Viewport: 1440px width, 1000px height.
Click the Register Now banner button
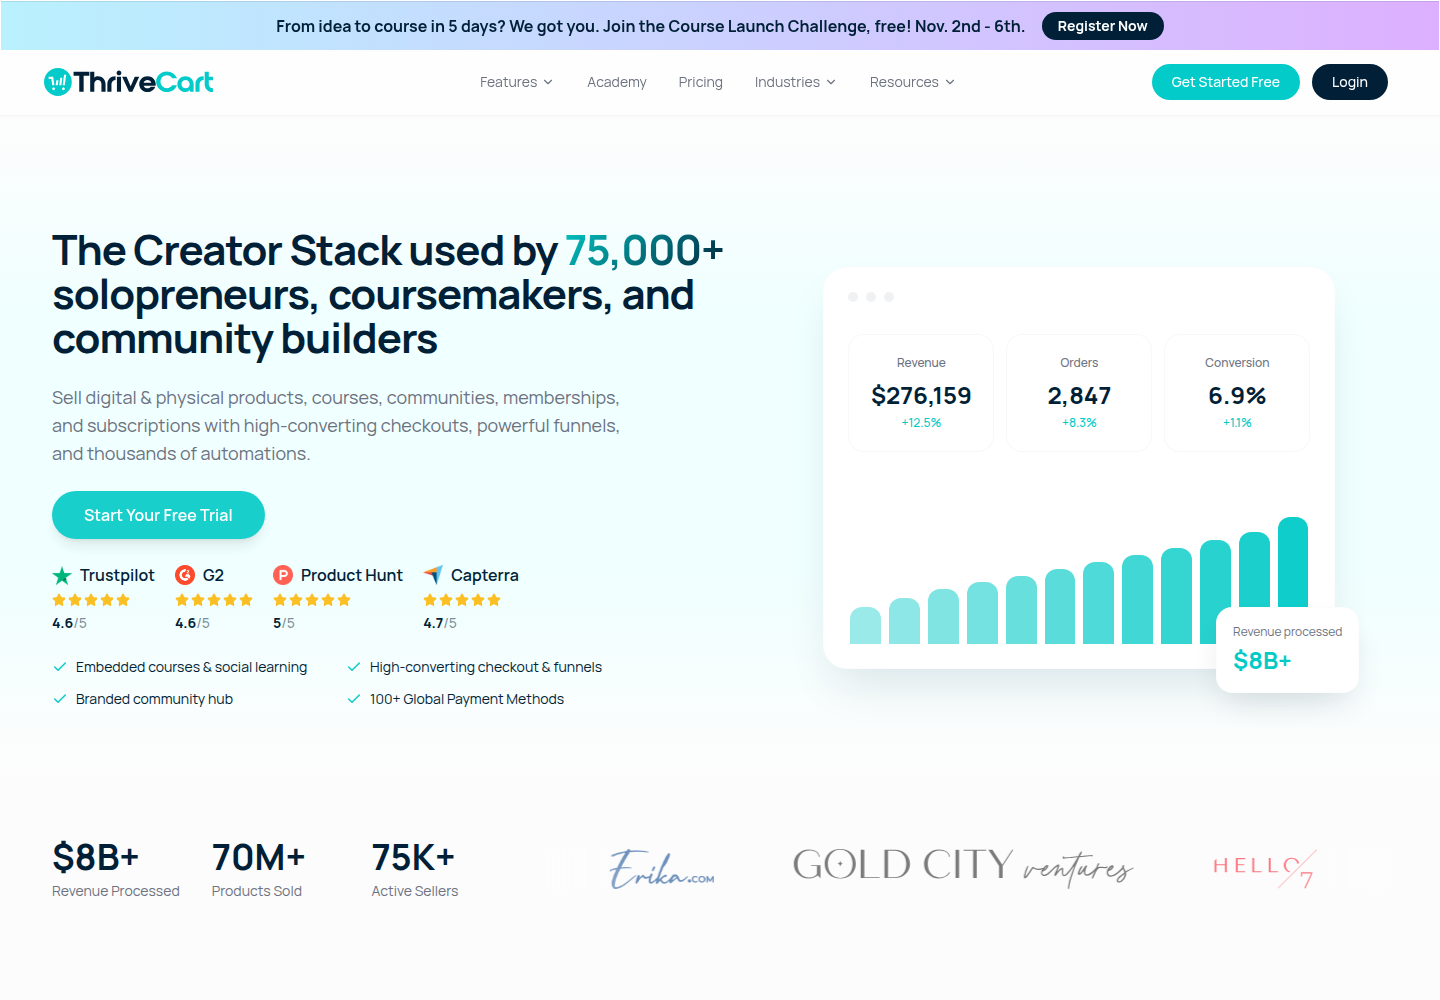coord(1102,26)
